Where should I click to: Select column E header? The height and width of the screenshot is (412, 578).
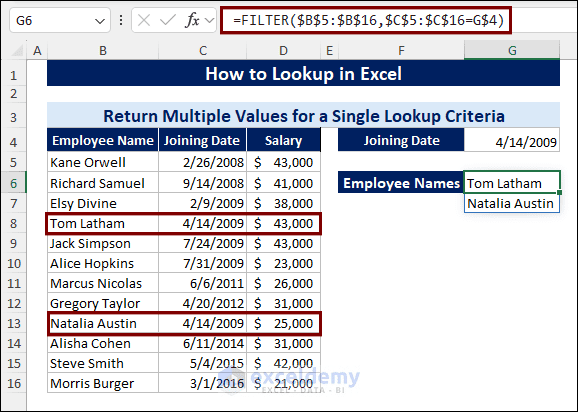tap(329, 50)
